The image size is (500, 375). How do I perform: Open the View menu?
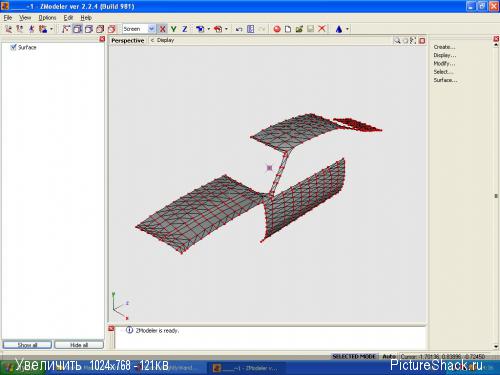click(25, 18)
